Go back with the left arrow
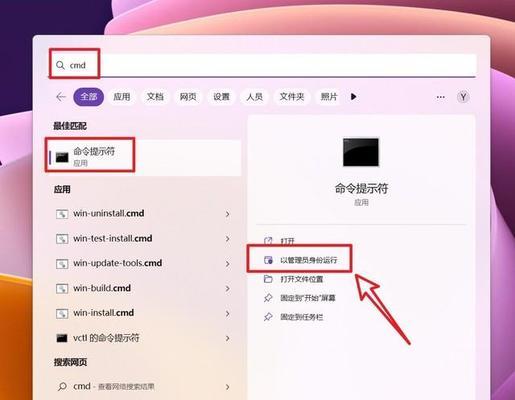The height and width of the screenshot is (400, 515). tap(61, 97)
